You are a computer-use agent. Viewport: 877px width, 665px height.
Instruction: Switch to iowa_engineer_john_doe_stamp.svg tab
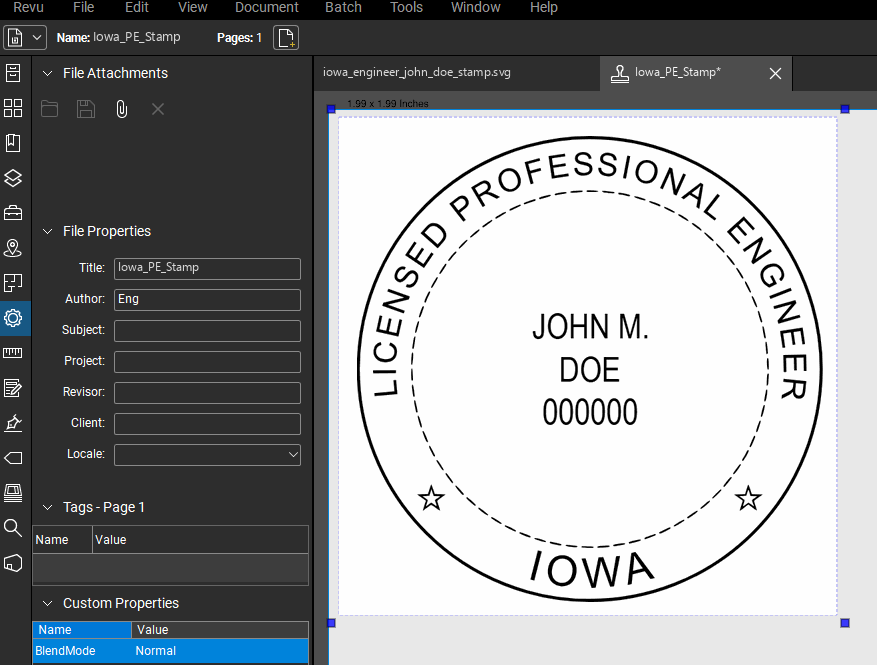click(x=457, y=73)
